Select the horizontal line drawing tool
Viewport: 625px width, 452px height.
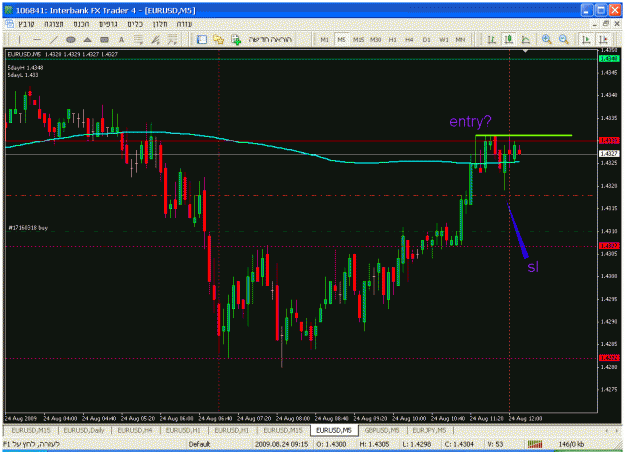(37, 39)
